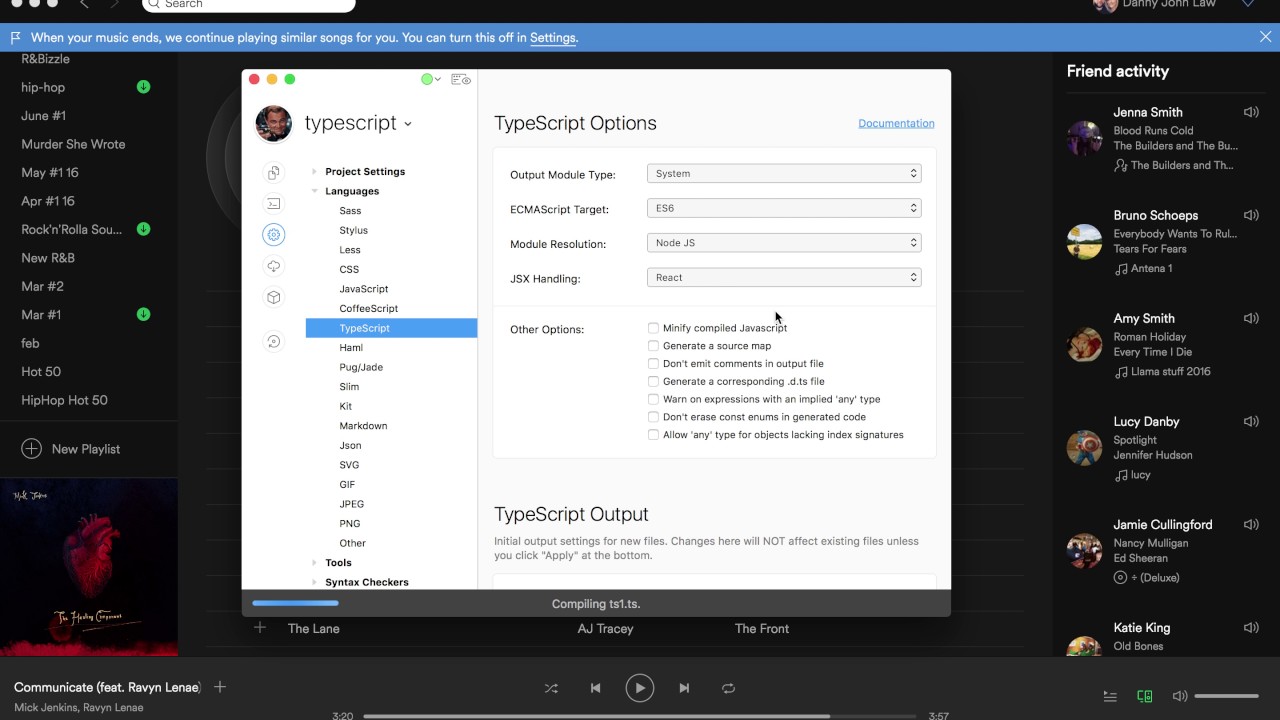Create a New Playlist in Spotify
The image size is (1280, 720).
click(x=71, y=449)
